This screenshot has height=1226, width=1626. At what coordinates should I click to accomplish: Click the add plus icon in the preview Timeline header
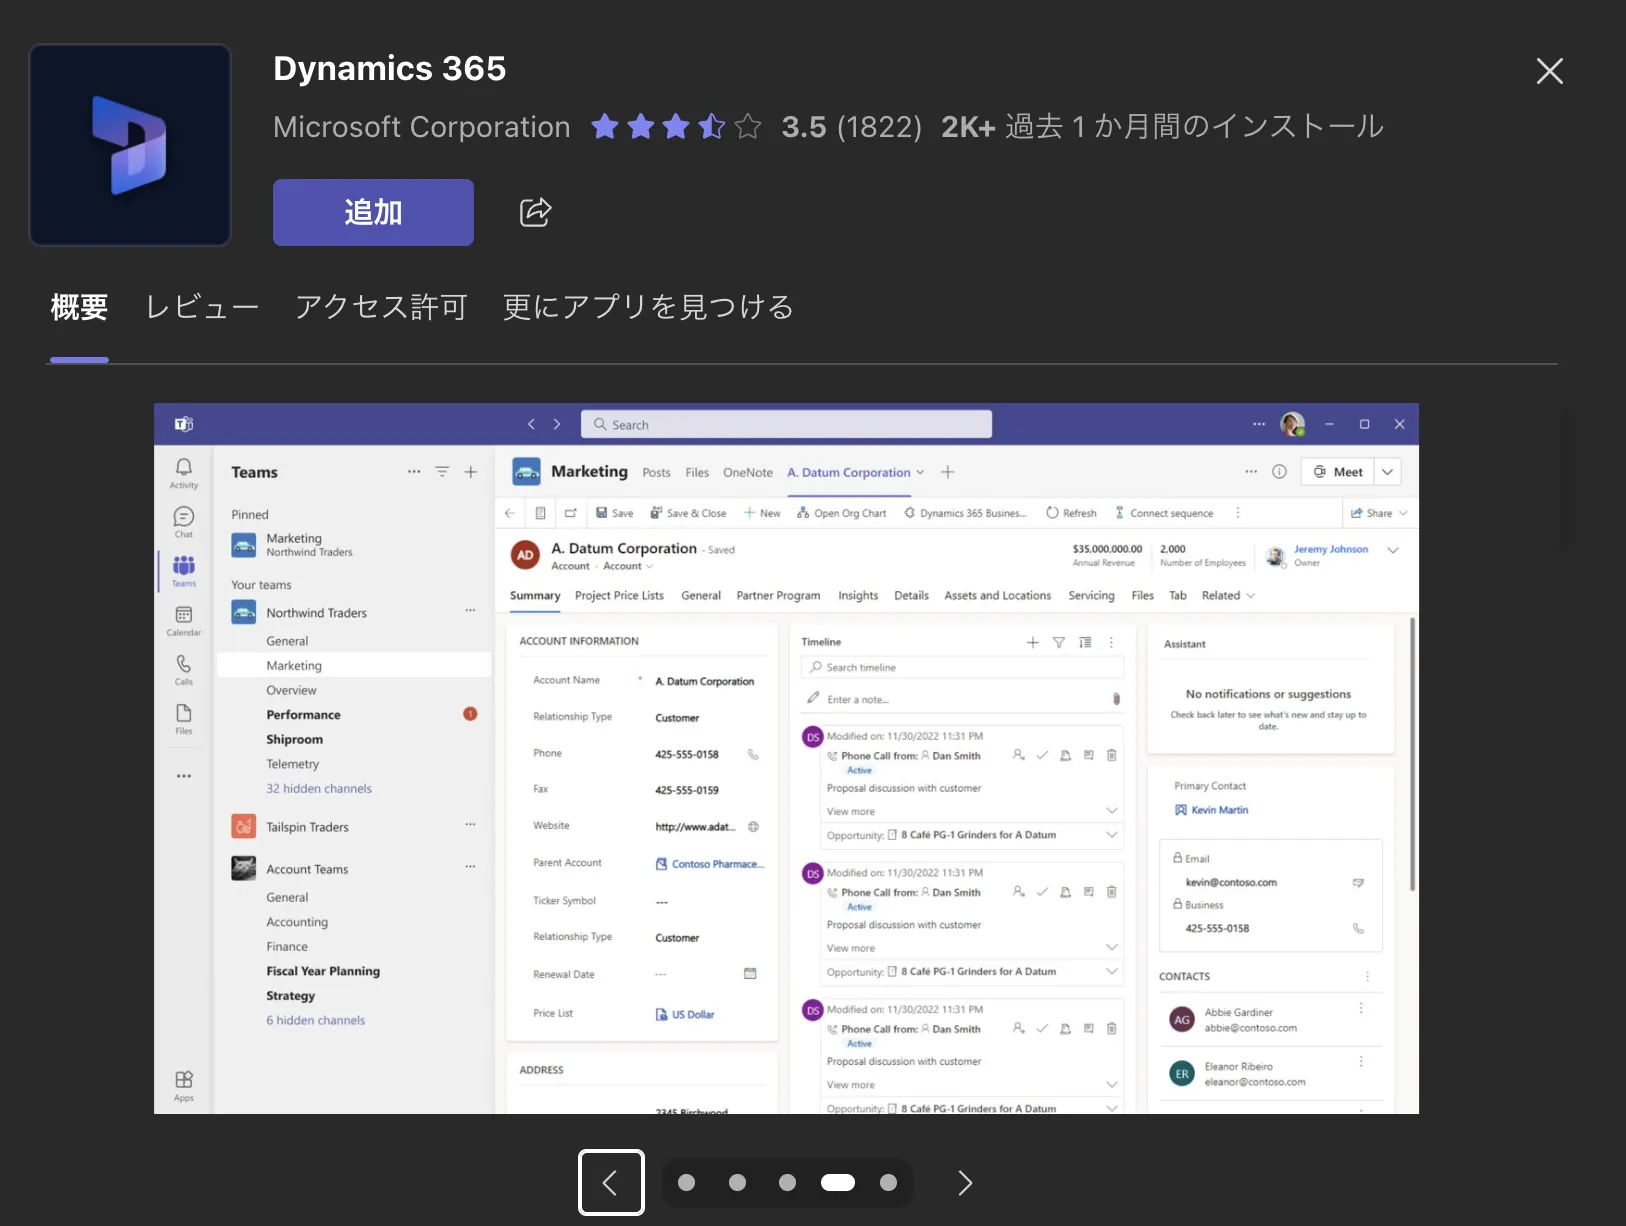(x=1033, y=643)
